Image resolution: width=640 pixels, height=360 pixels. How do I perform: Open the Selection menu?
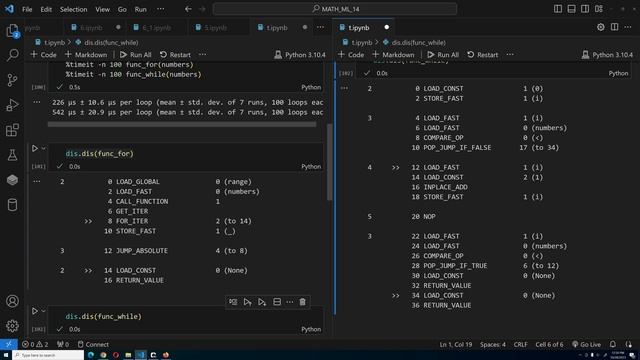pos(73,9)
